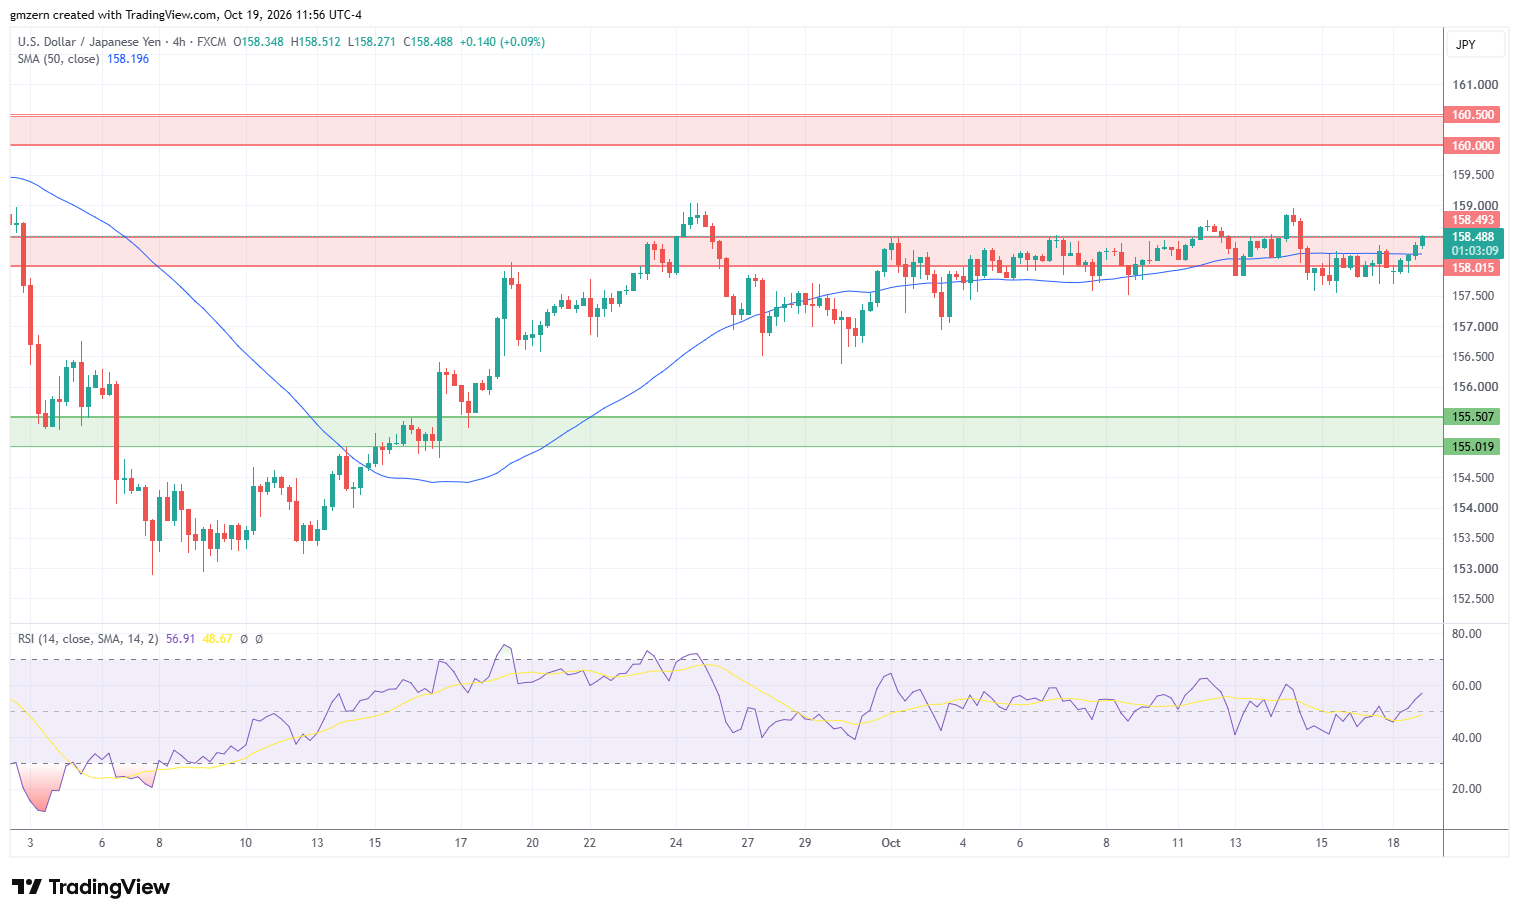Image resolution: width=1519 pixels, height=917 pixels.
Task: Click the date 24 on time axis
Action: 676,843
